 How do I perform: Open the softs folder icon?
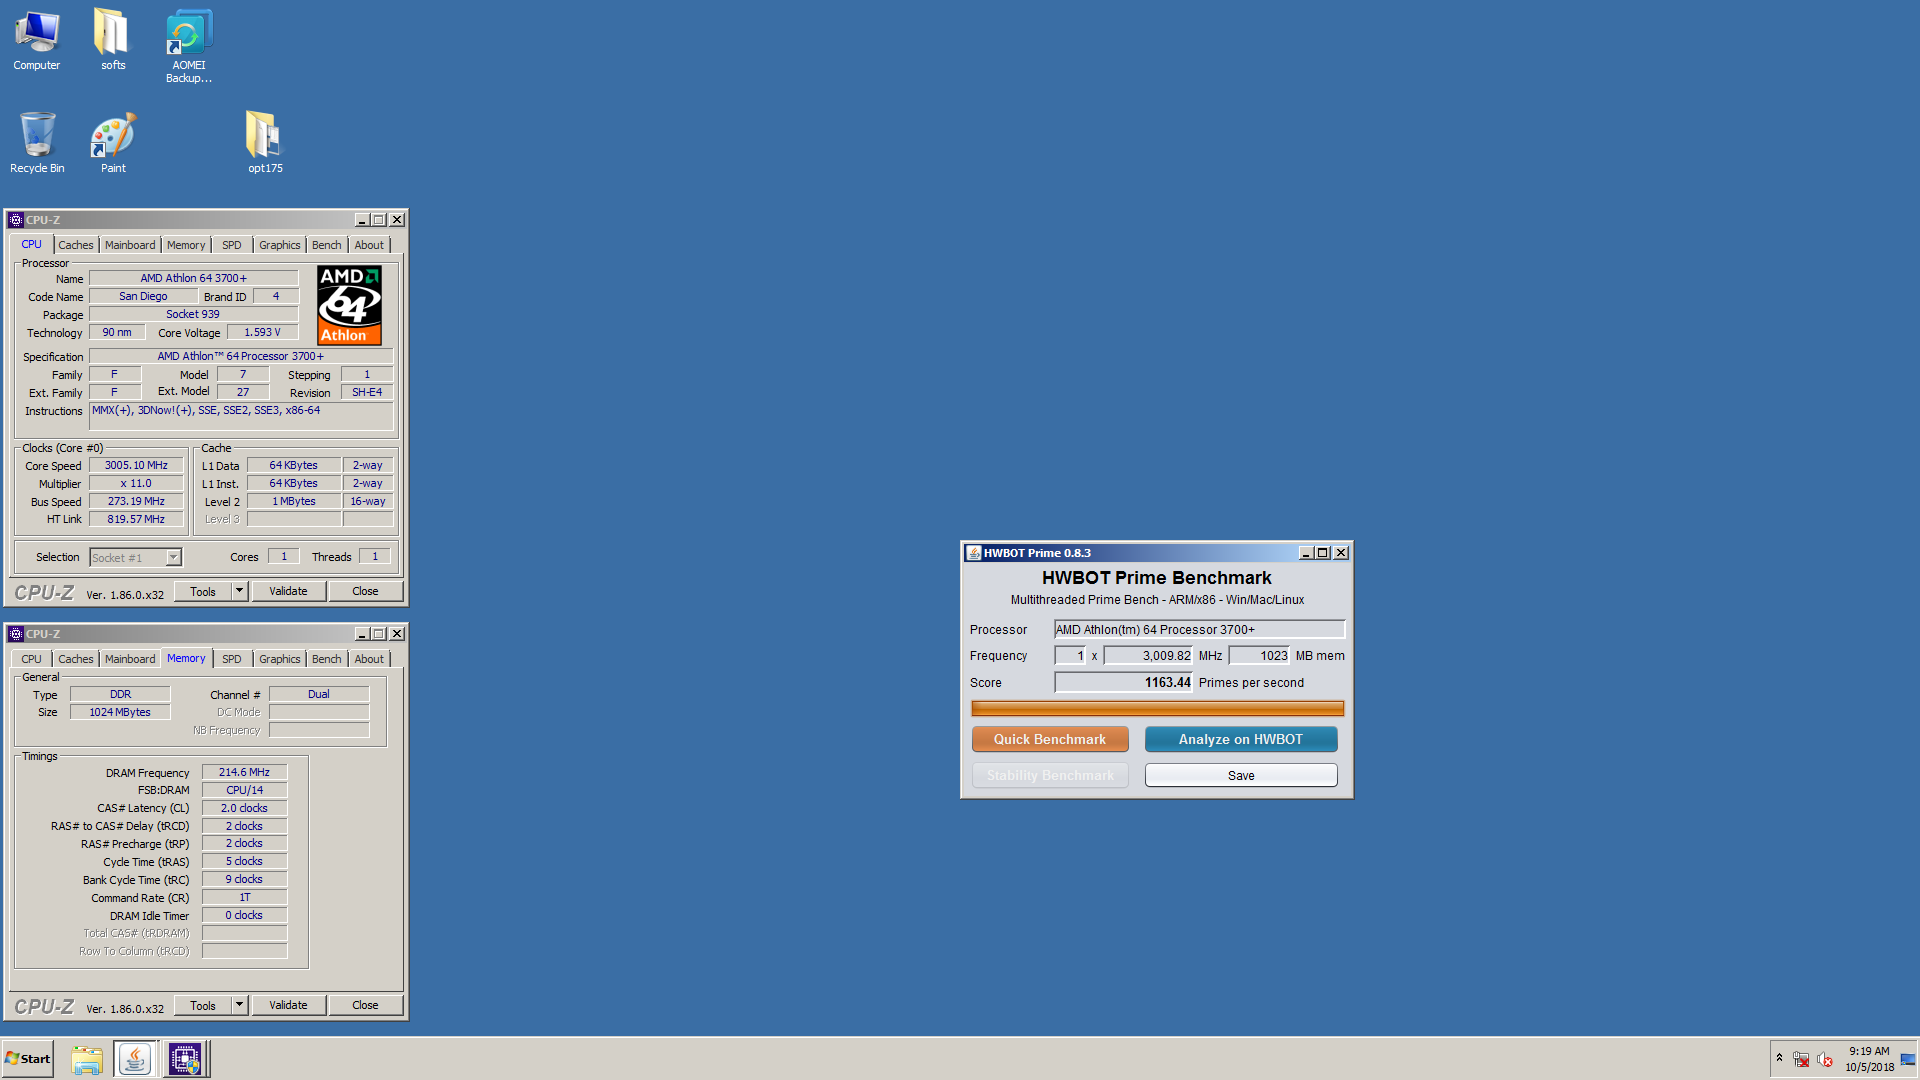[x=113, y=40]
